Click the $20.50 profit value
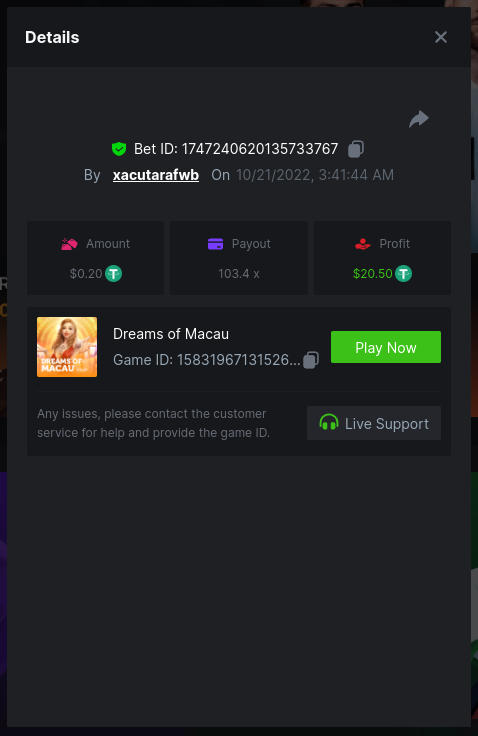Image resolution: width=478 pixels, height=736 pixels. tap(373, 274)
